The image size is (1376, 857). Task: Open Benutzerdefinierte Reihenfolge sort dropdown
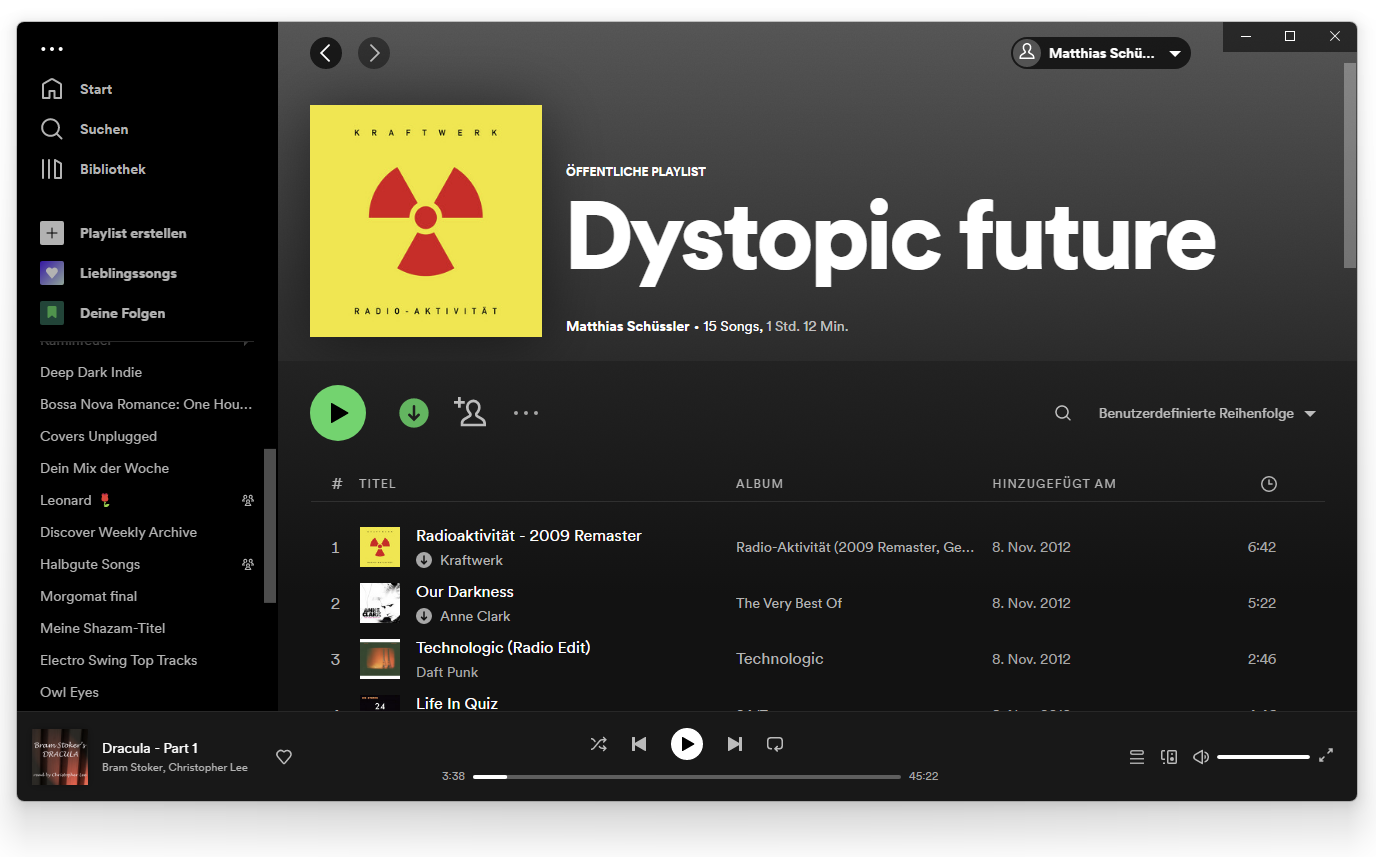1206,413
